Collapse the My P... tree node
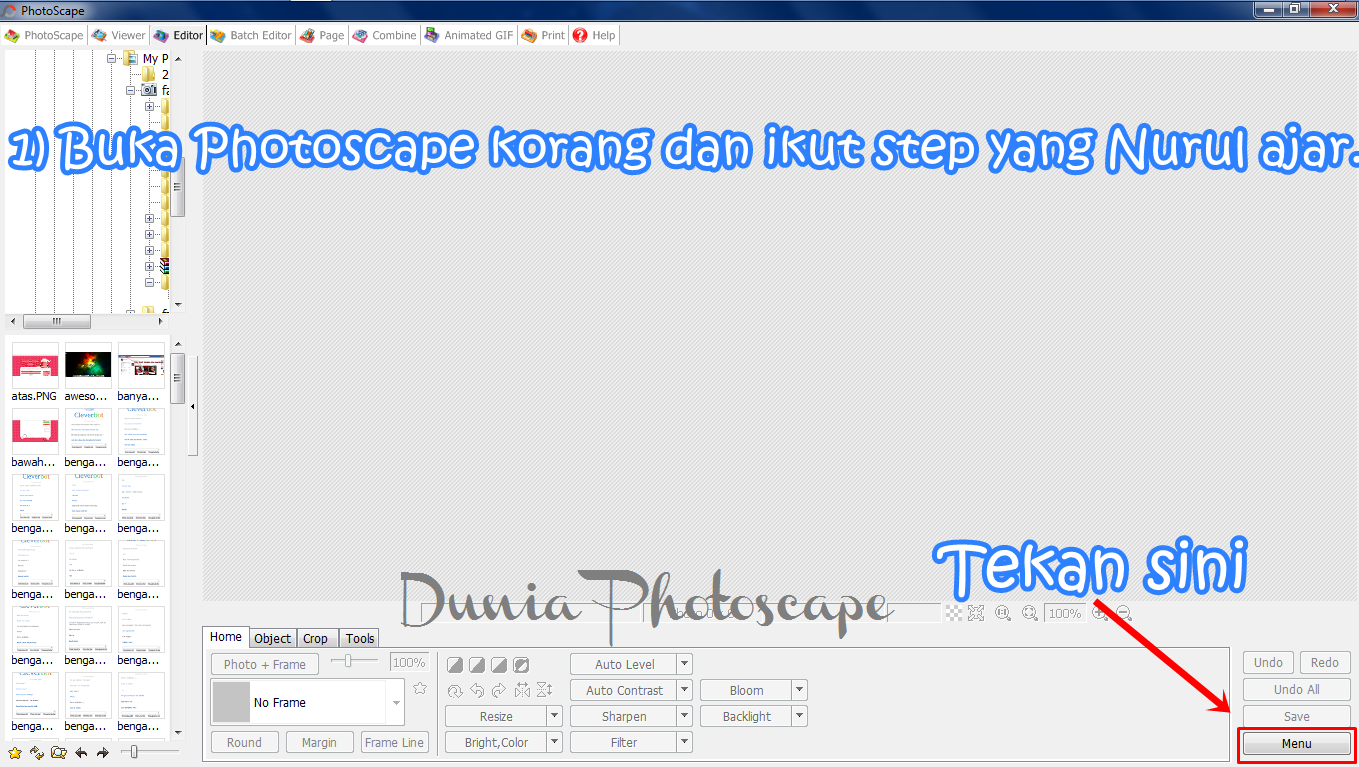The height and width of the screenshot is (767, 1359). pos(112,58)
